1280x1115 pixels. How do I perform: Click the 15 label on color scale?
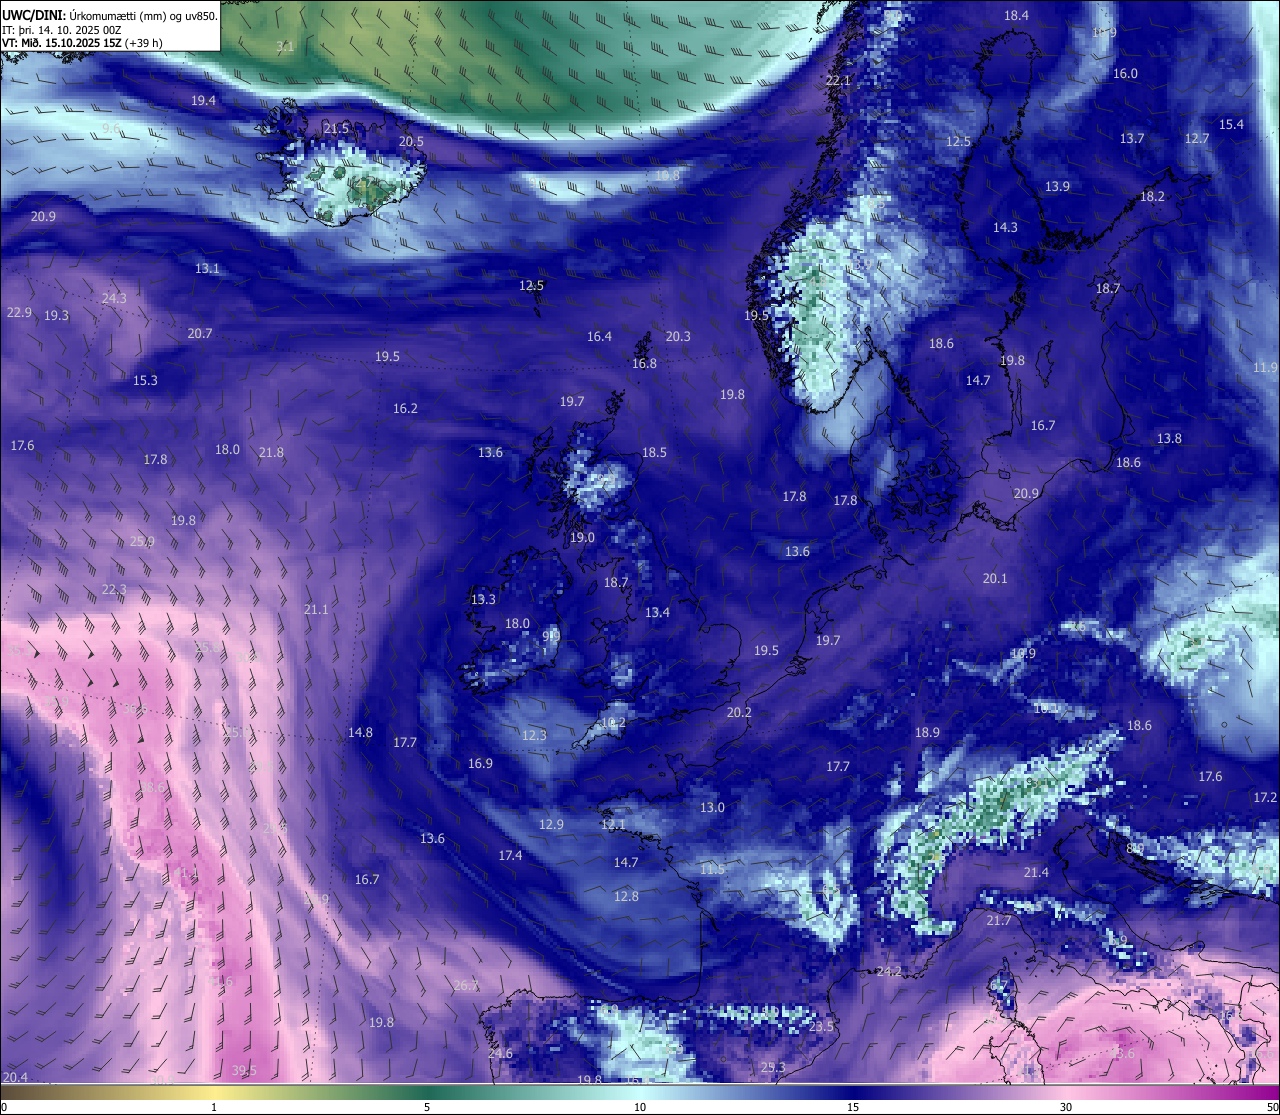pyautogui.click(x=853, y=1107)
